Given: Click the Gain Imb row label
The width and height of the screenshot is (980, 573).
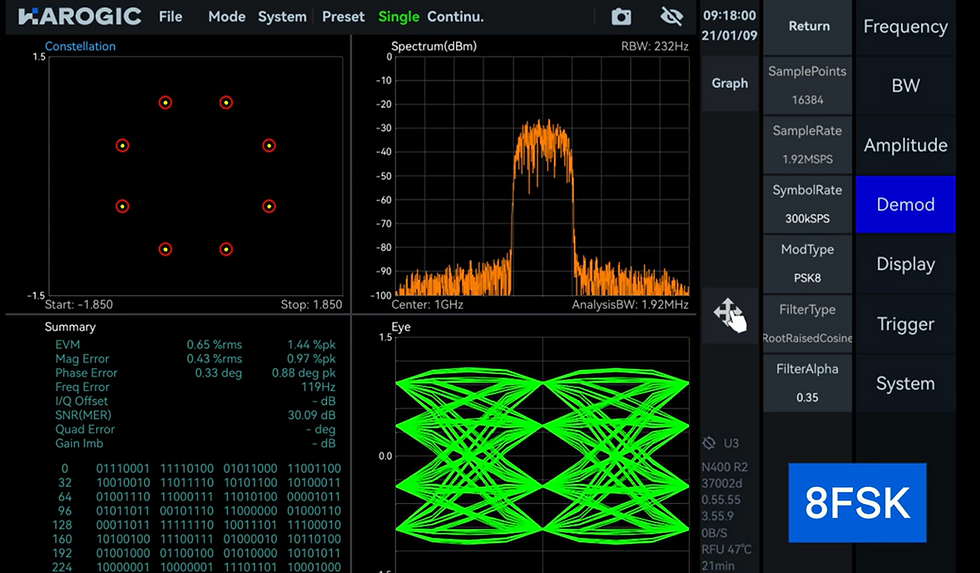Looking at the screenshot, I should 79,443.
